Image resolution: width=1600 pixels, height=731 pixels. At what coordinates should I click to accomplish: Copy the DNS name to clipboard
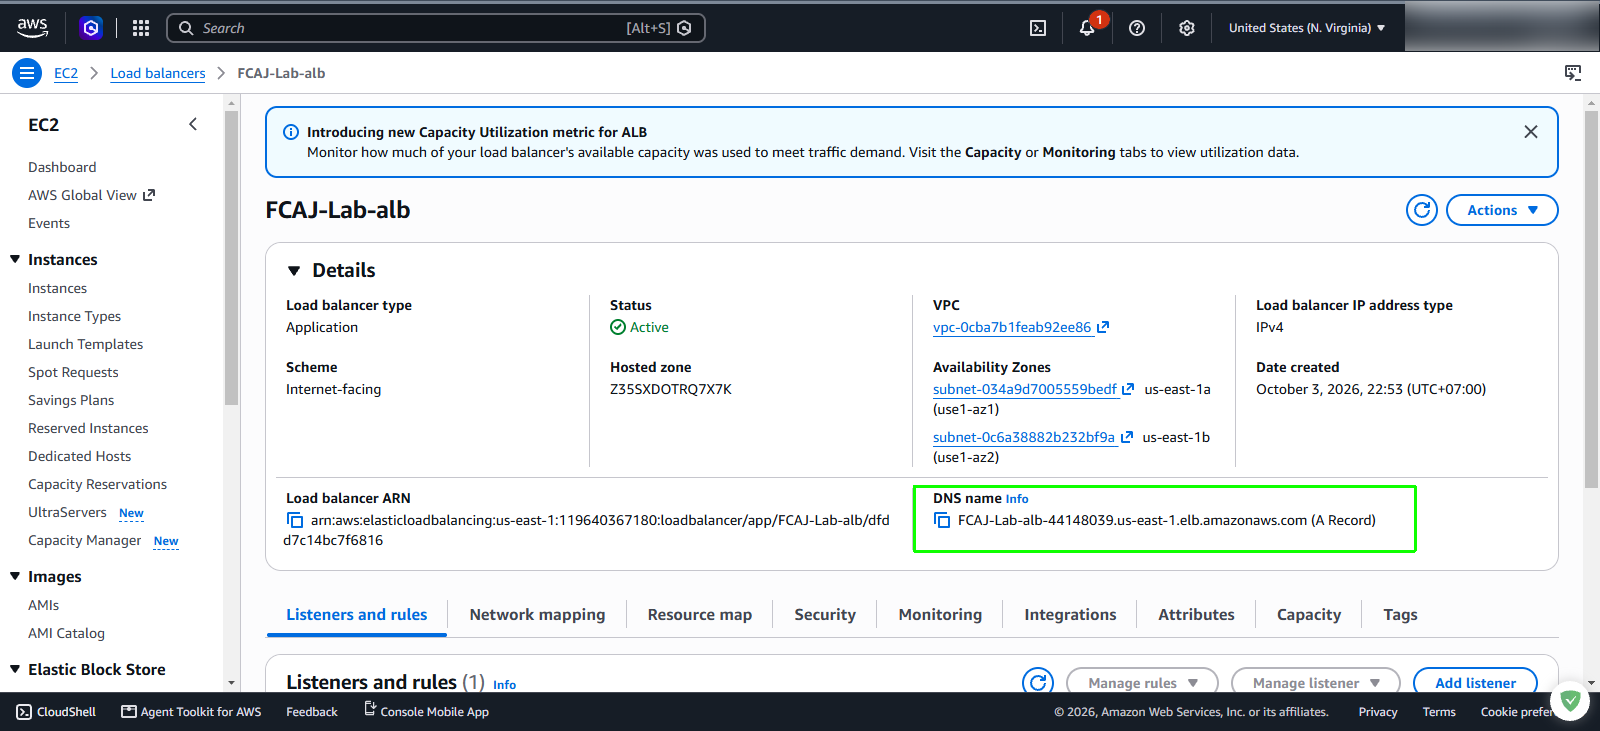(942, 520)
